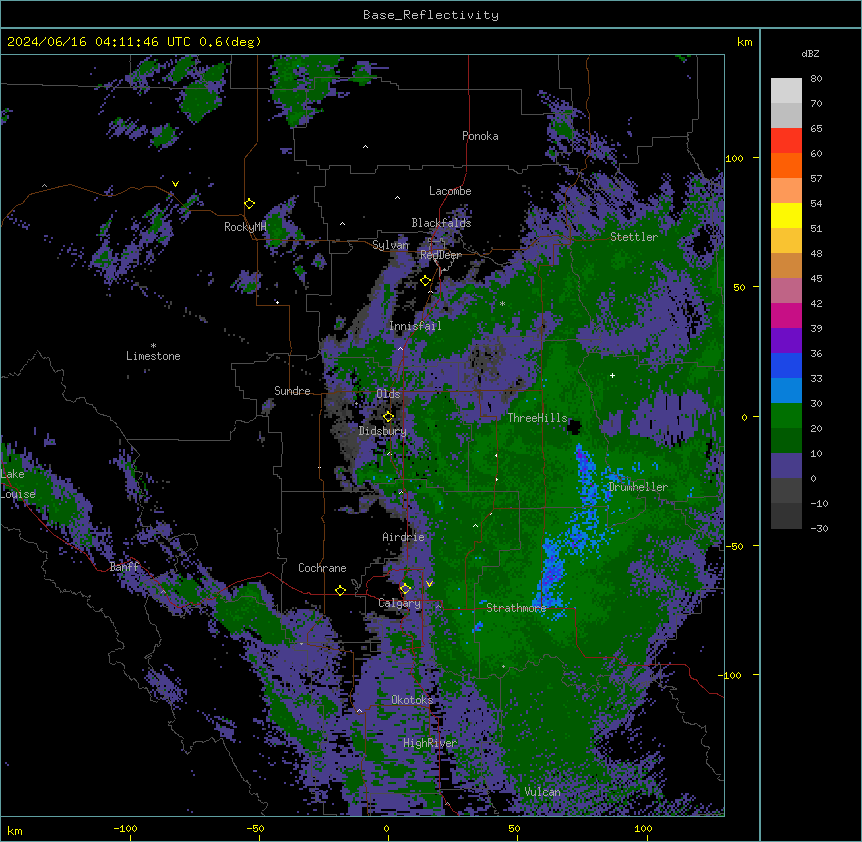Pick the royal blue swatch between 36 and 33

tap(786, 365)
